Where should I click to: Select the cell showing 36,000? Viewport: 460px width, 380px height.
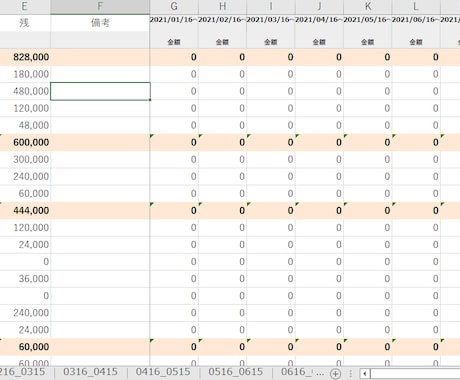coord(25,279)
